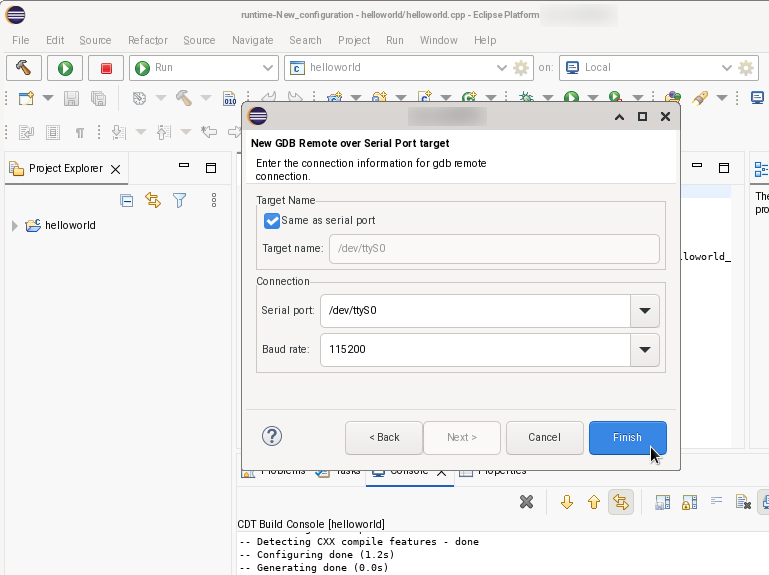Click the console previous error up arrow

click(x=594, y=502)
